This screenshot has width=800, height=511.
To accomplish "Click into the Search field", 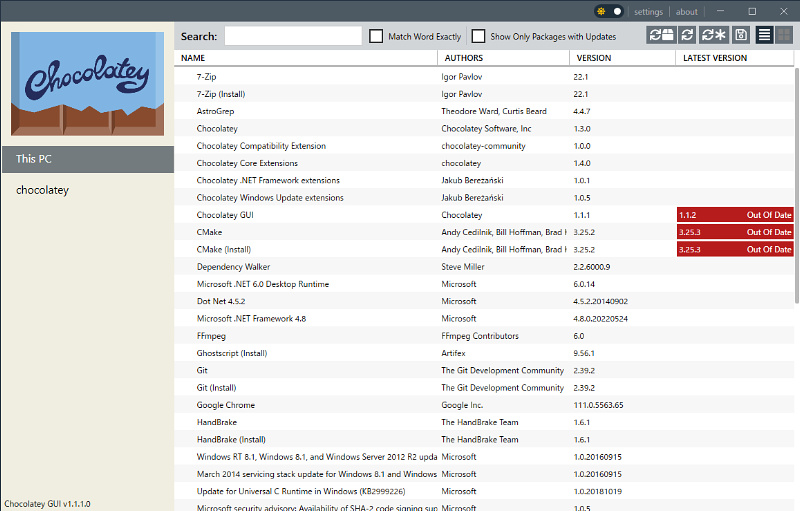I will pyautogui.click(x=293, y=36).
